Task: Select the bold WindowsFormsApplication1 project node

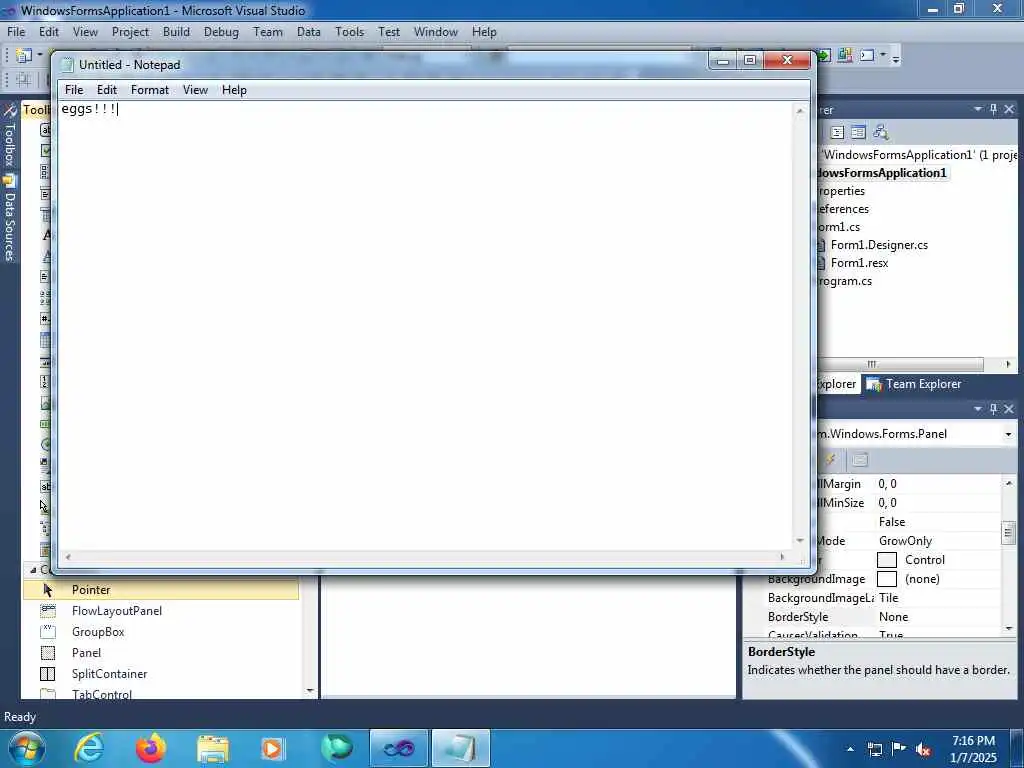Action: point(882,173)
